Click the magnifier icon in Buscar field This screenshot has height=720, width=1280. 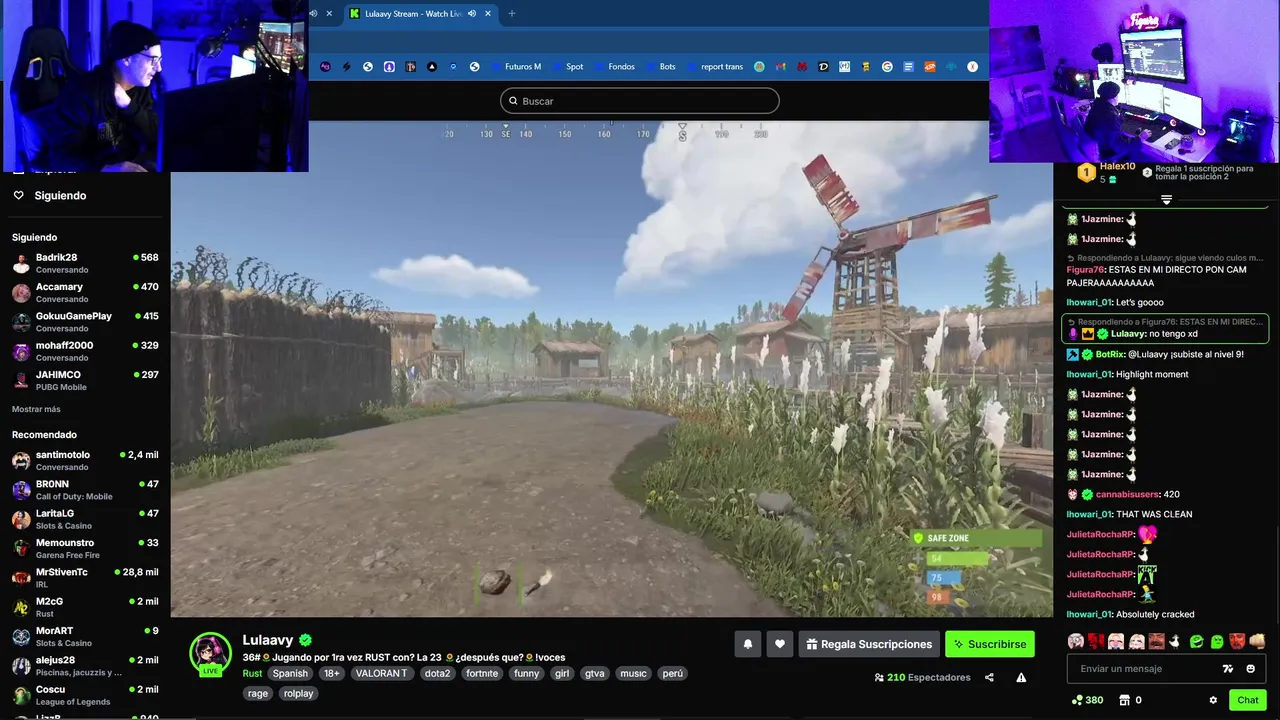pos(513,101)
